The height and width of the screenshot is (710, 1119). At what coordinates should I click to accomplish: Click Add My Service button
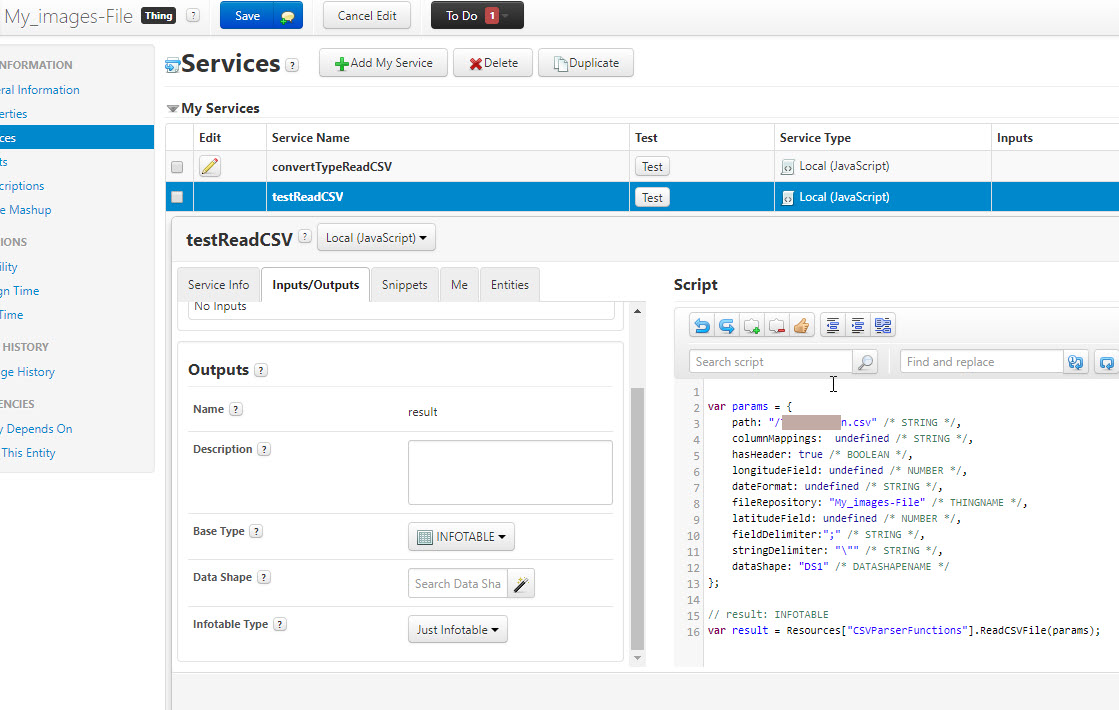click(x=383, y=62)
